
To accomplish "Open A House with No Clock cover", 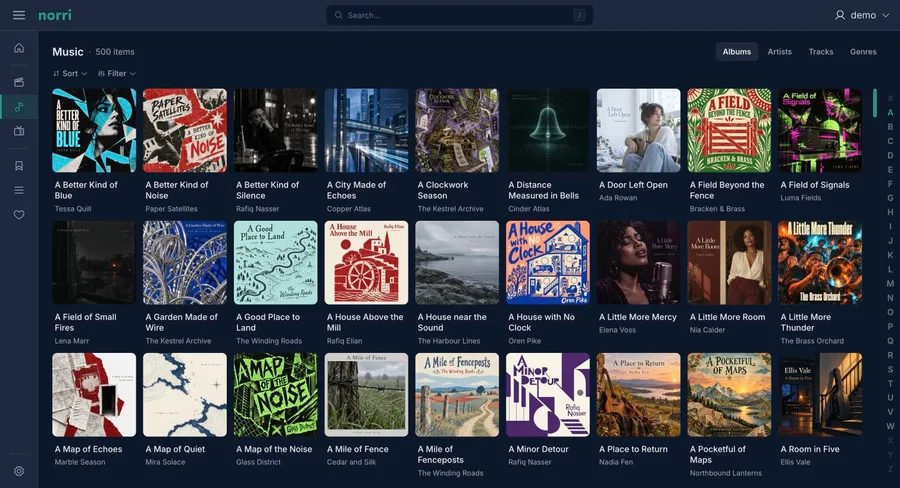I will (548, 262).
